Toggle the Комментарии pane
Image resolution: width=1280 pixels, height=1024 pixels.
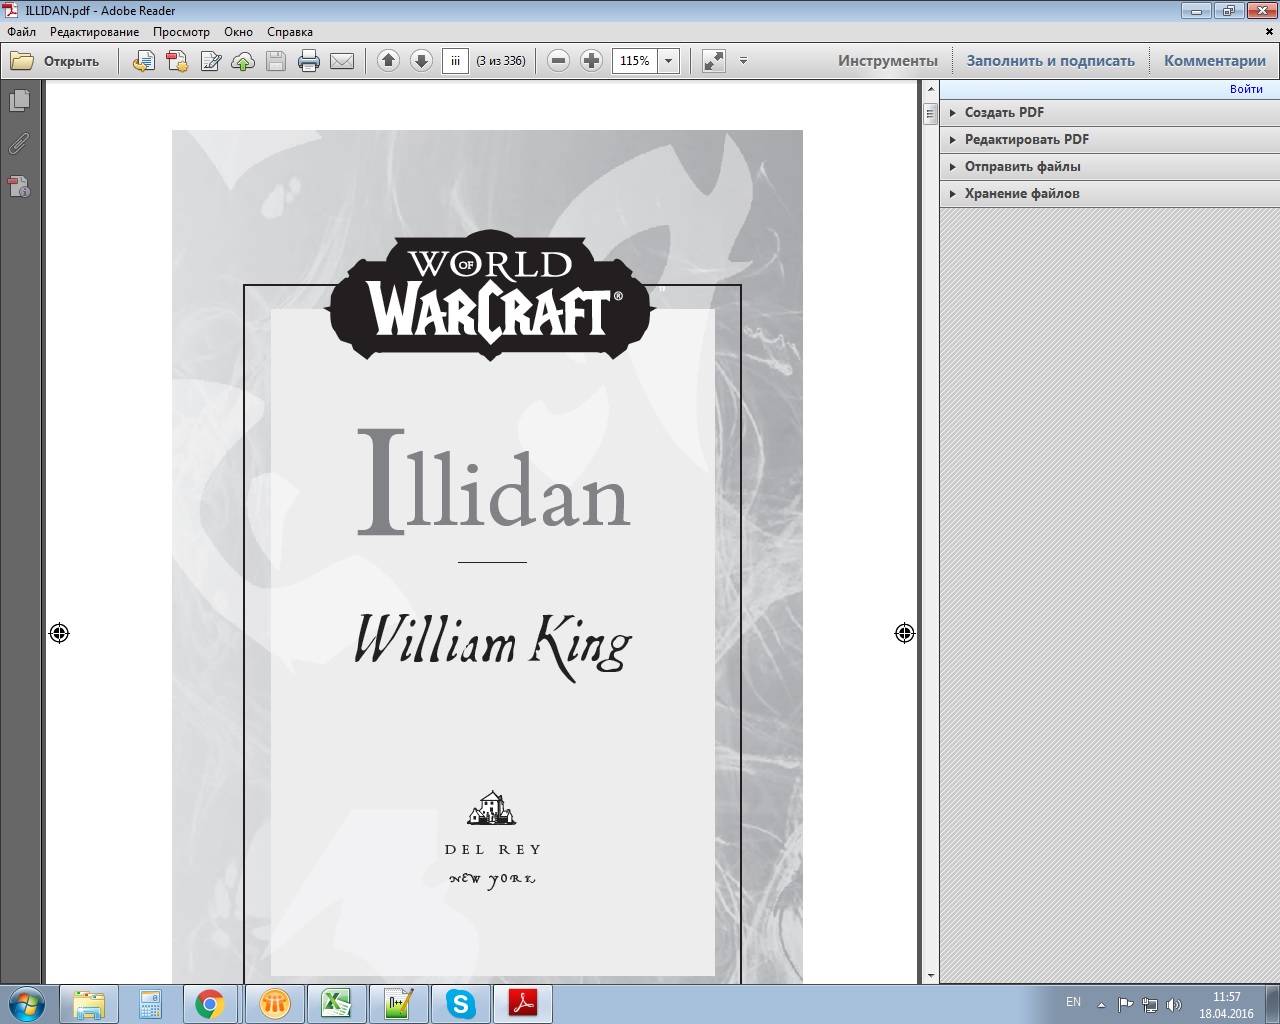click(1214, 61)
